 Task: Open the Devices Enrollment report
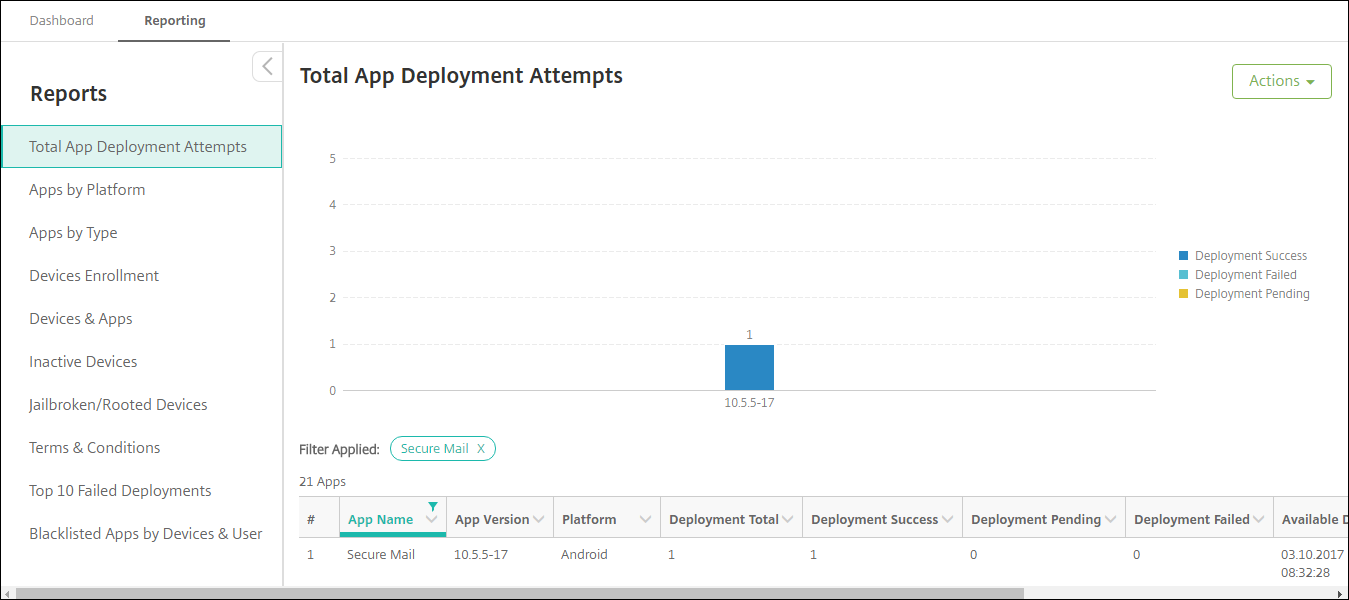point(94,276)
